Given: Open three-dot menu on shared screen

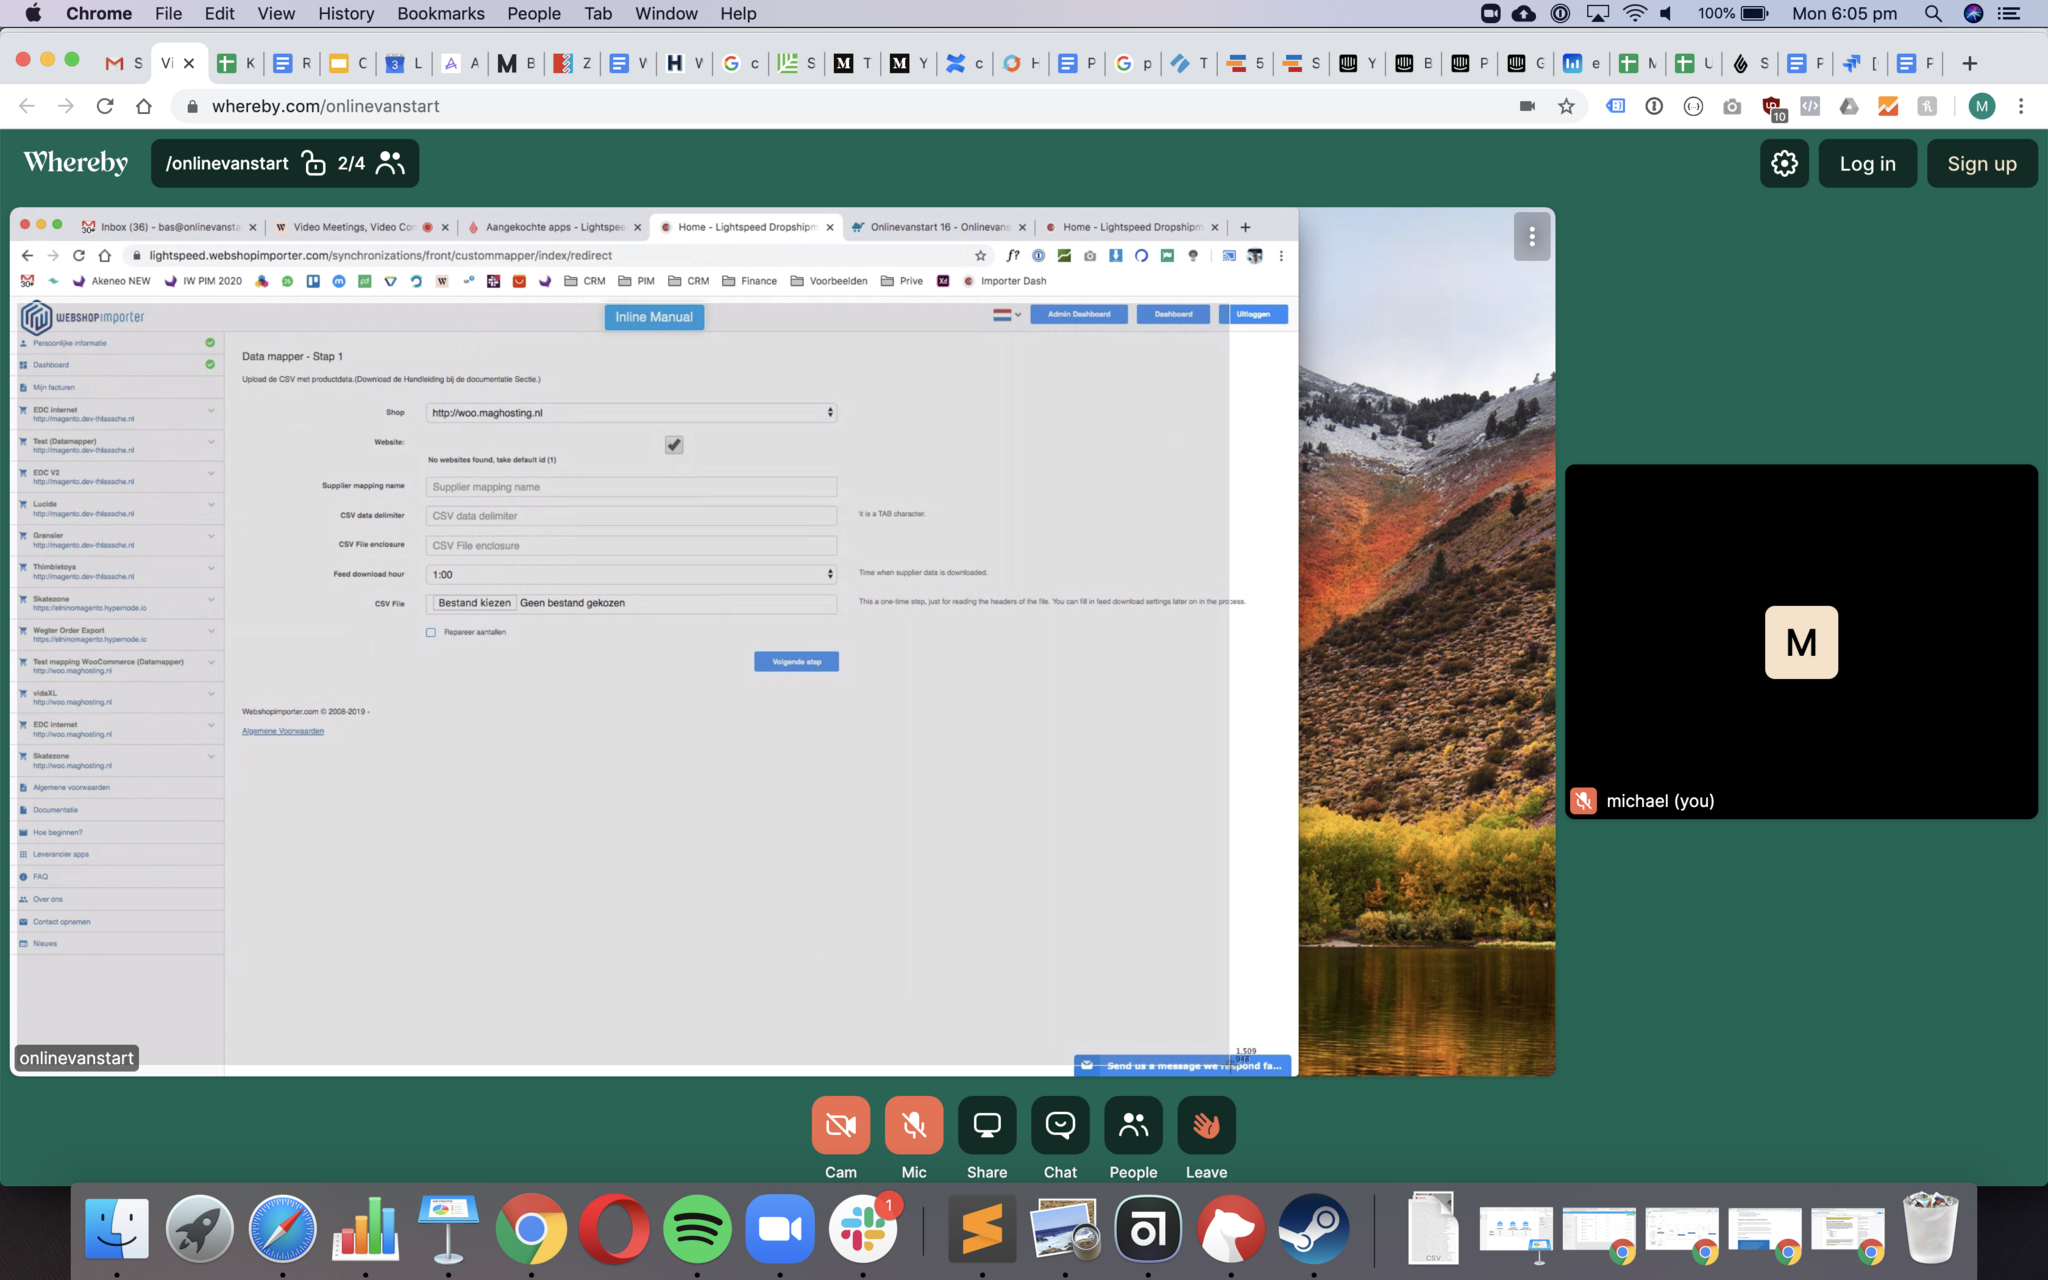Looking at the screenshot, I should pos(1531,237).
